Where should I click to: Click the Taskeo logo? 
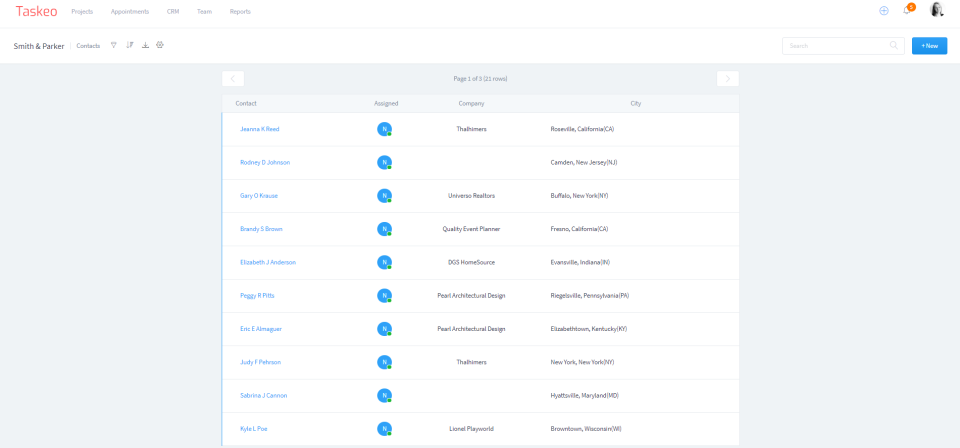coord(36,11)
